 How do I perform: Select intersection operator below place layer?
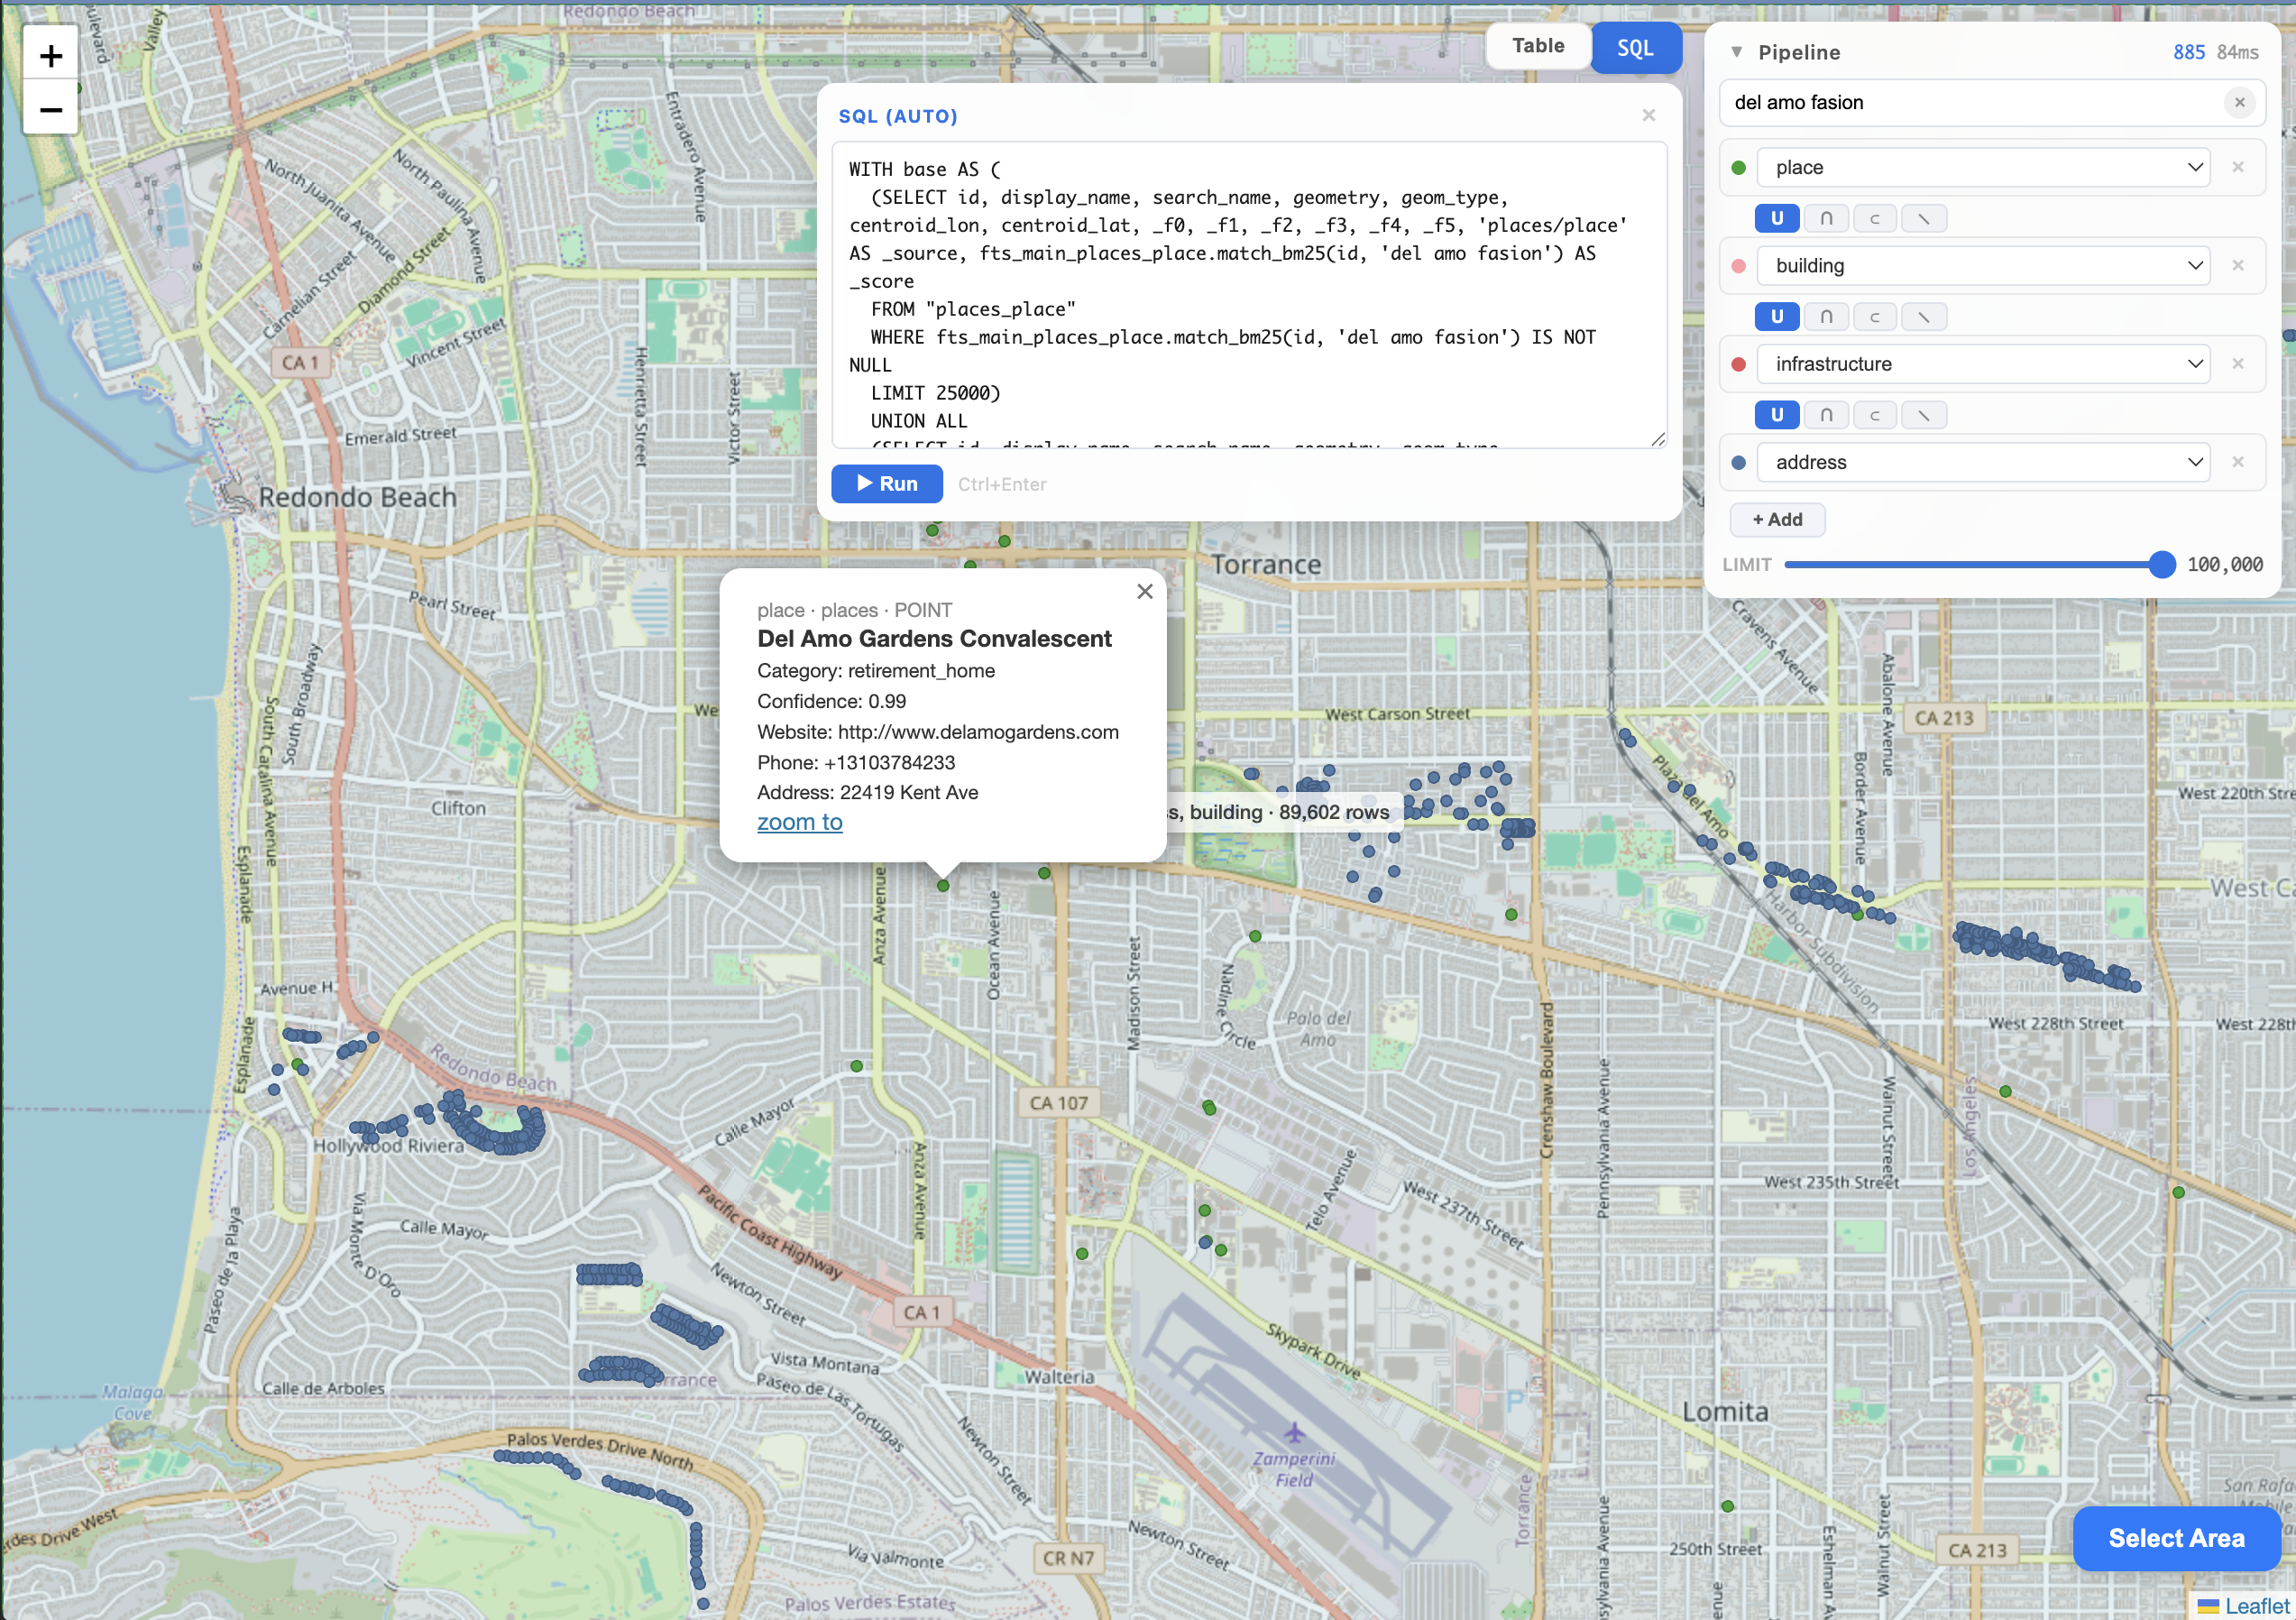(1826, 218)
